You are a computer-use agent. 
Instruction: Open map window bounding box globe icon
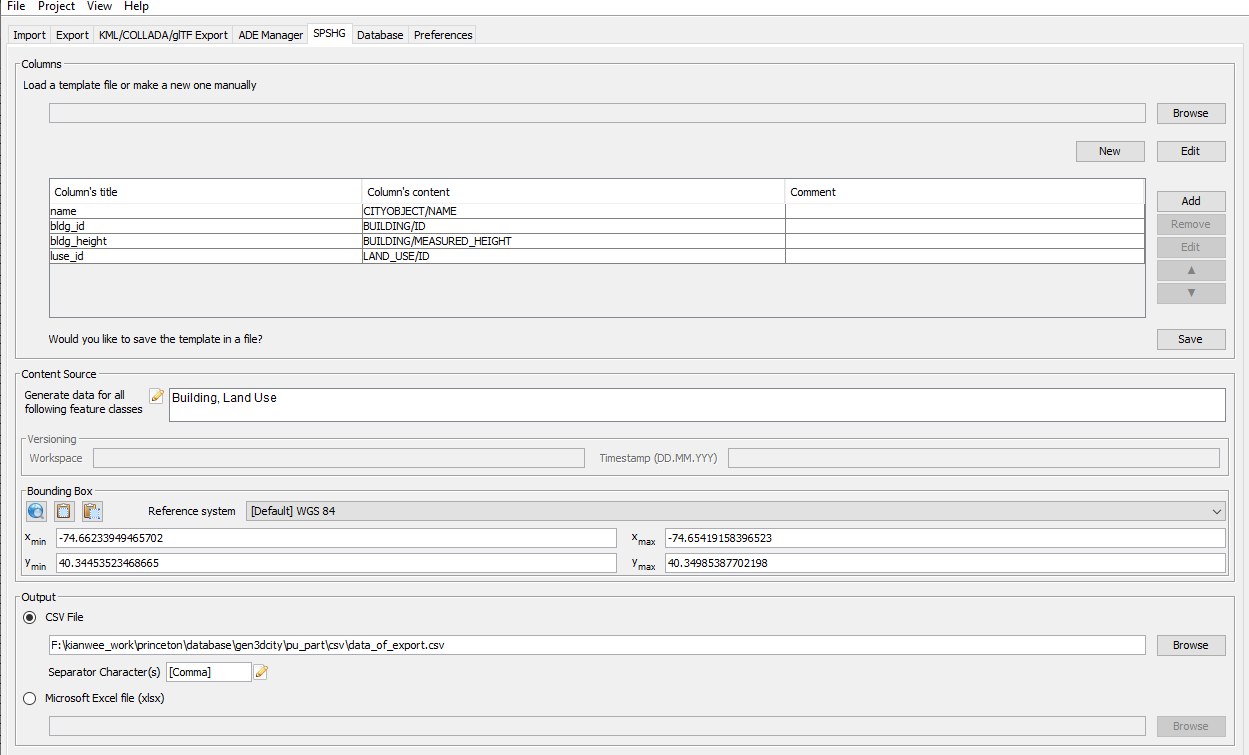(37, 511)
